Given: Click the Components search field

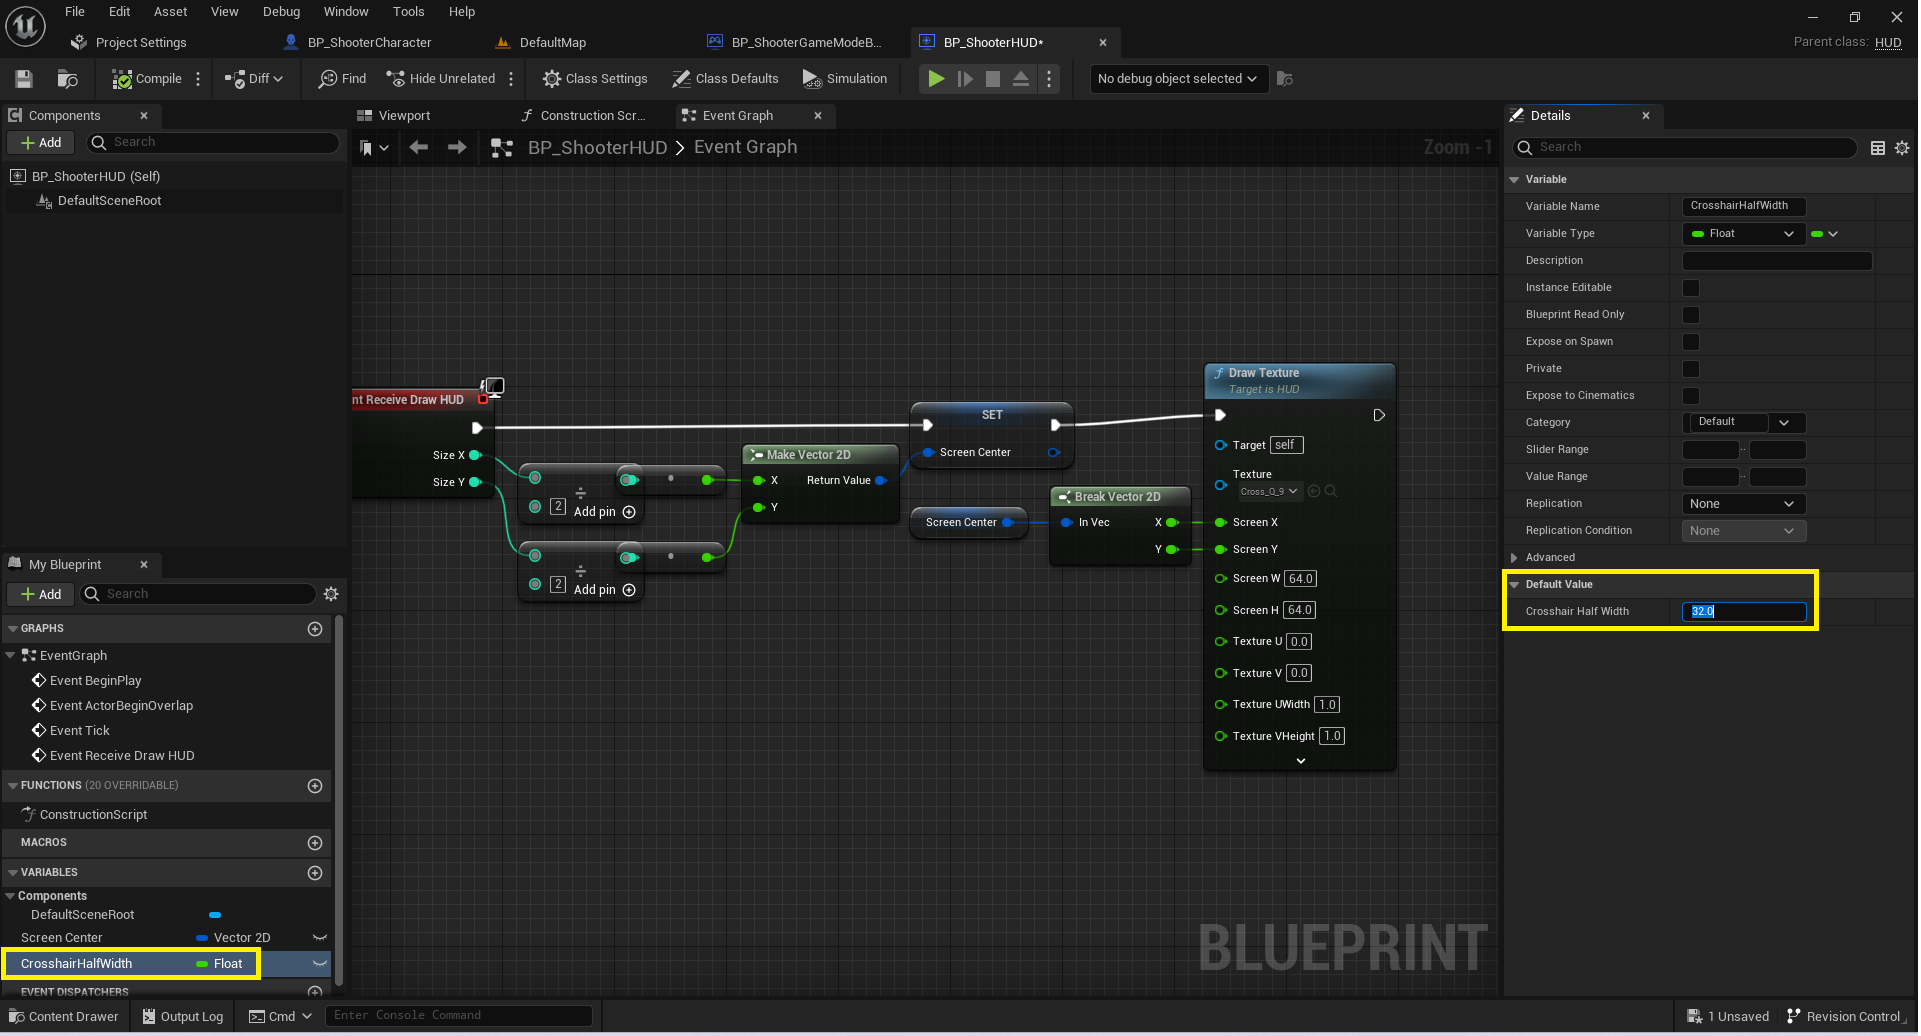Looking at the screenshot, I should pyautogui.click(x=213, y=143).
